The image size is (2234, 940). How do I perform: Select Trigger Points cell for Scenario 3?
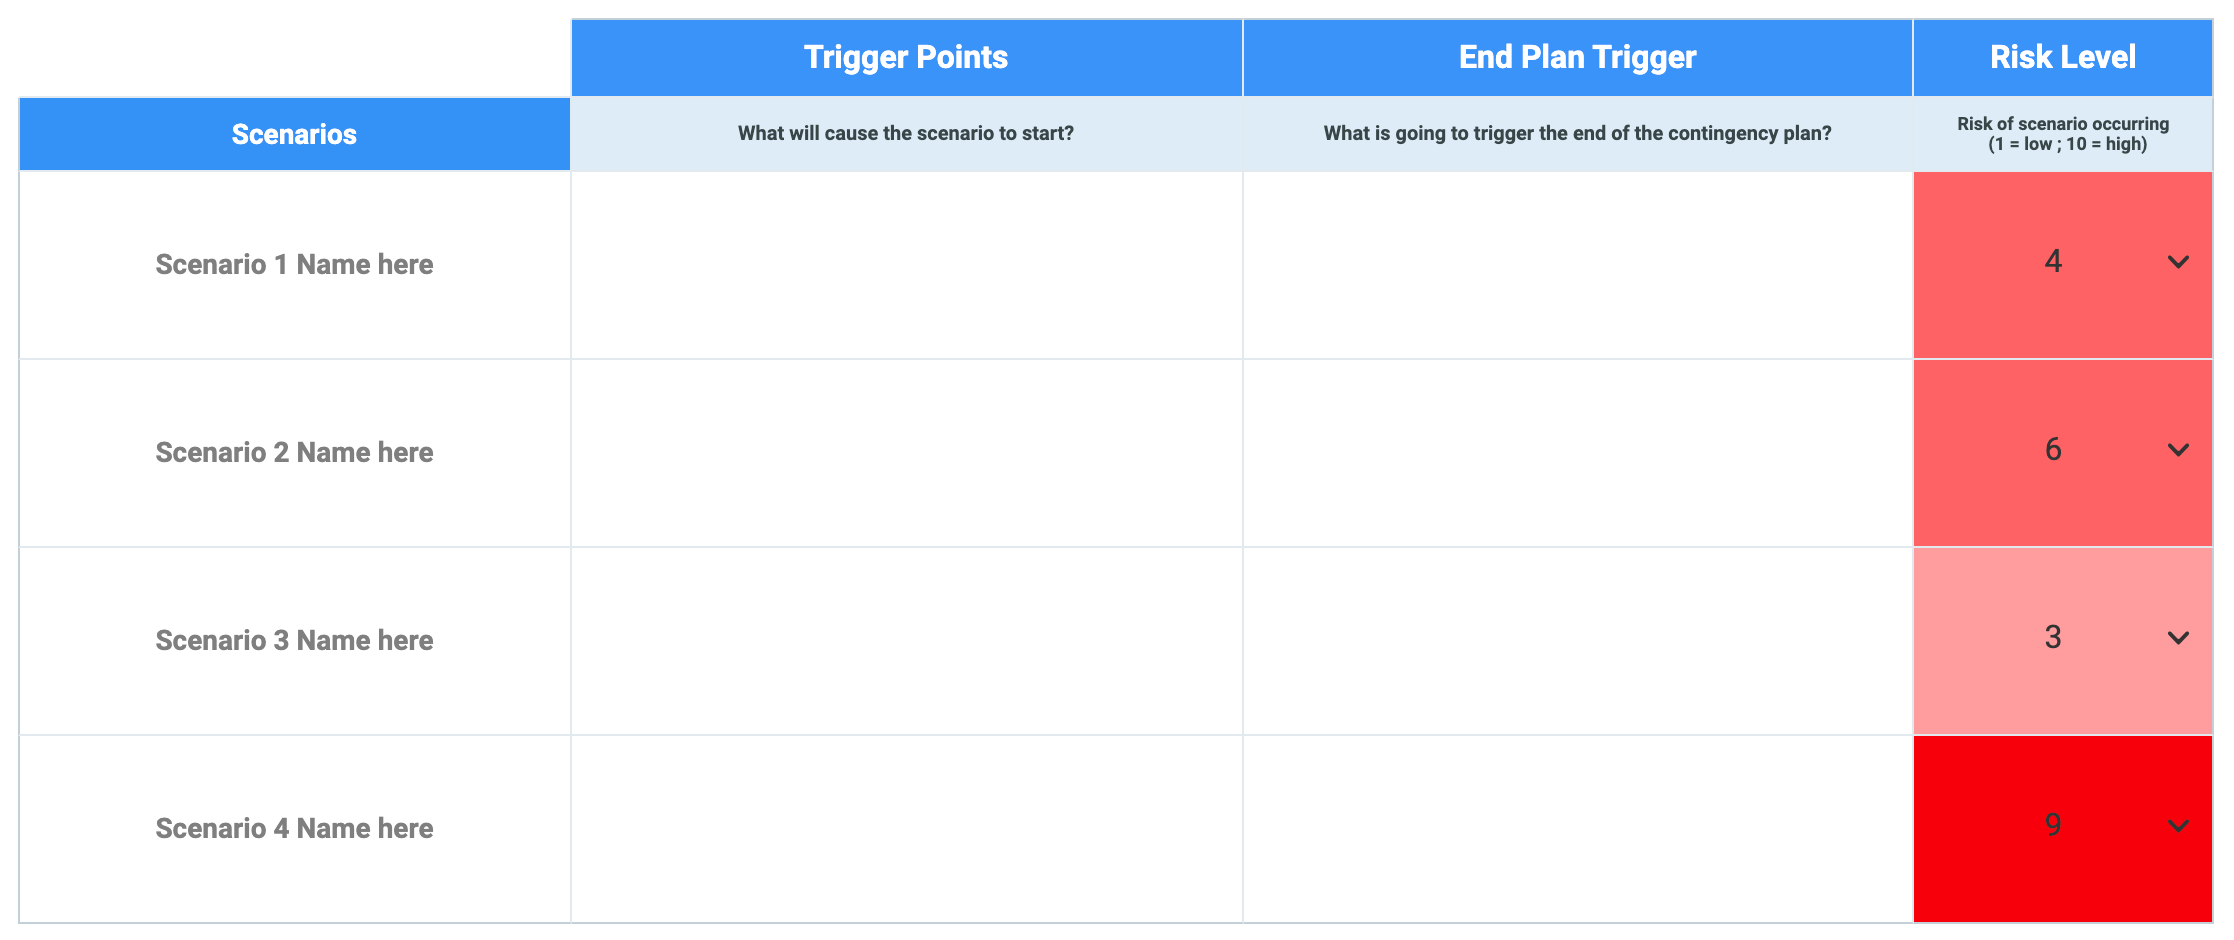click(906, 641)
